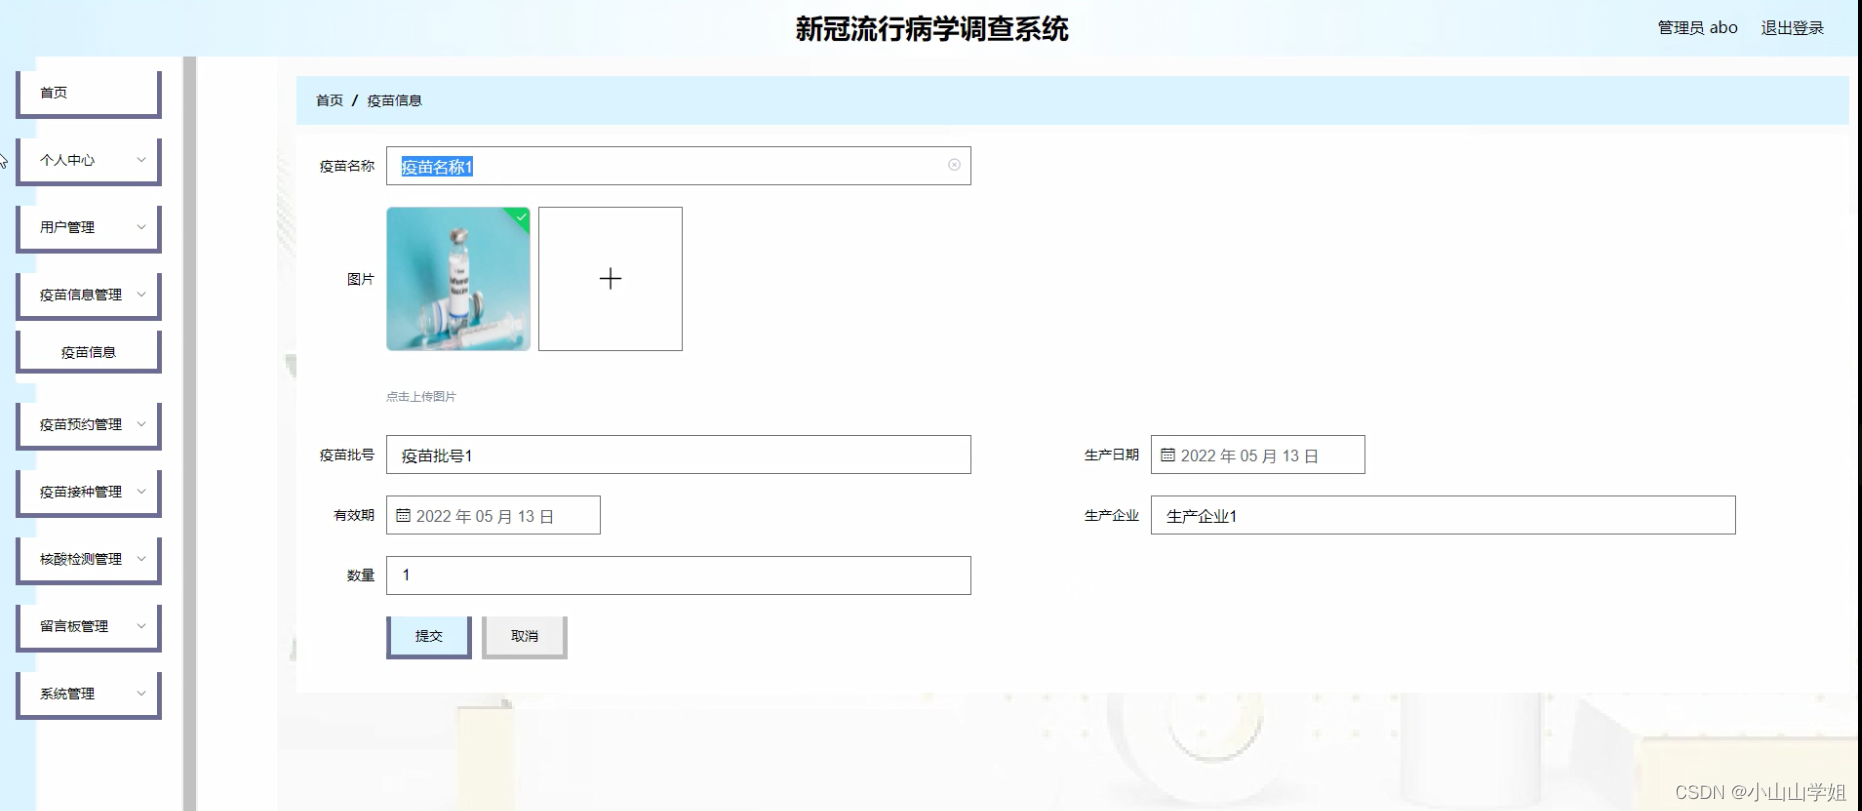1862x811 pixels.
Task: Open the 首页 sidebar menu item
Action: click(x=89, y=93)
